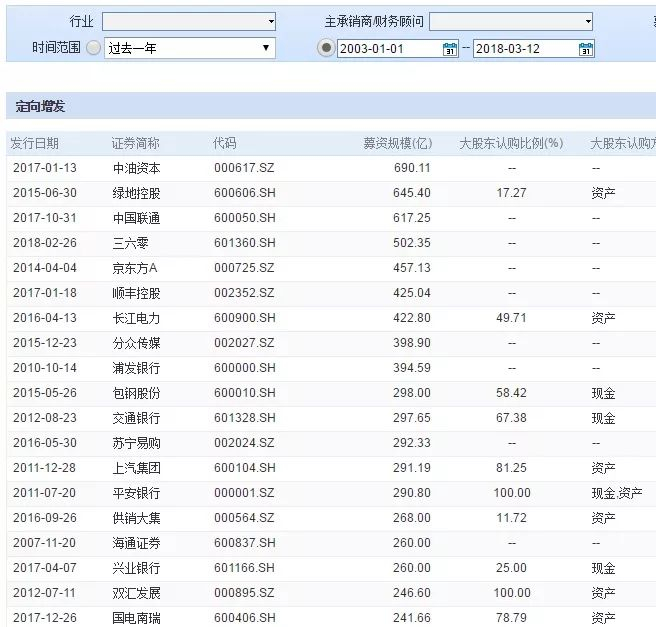The height and width of the screenshot is (627, 656).
Task: Click the 代码 column header
Action: [225, 143]
